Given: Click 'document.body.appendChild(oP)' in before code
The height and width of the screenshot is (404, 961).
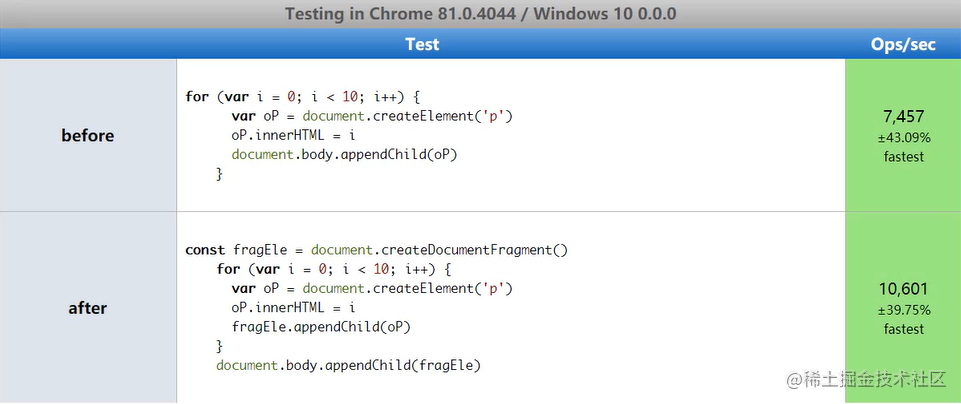Looking at the screenshot, I should (344, 154).
